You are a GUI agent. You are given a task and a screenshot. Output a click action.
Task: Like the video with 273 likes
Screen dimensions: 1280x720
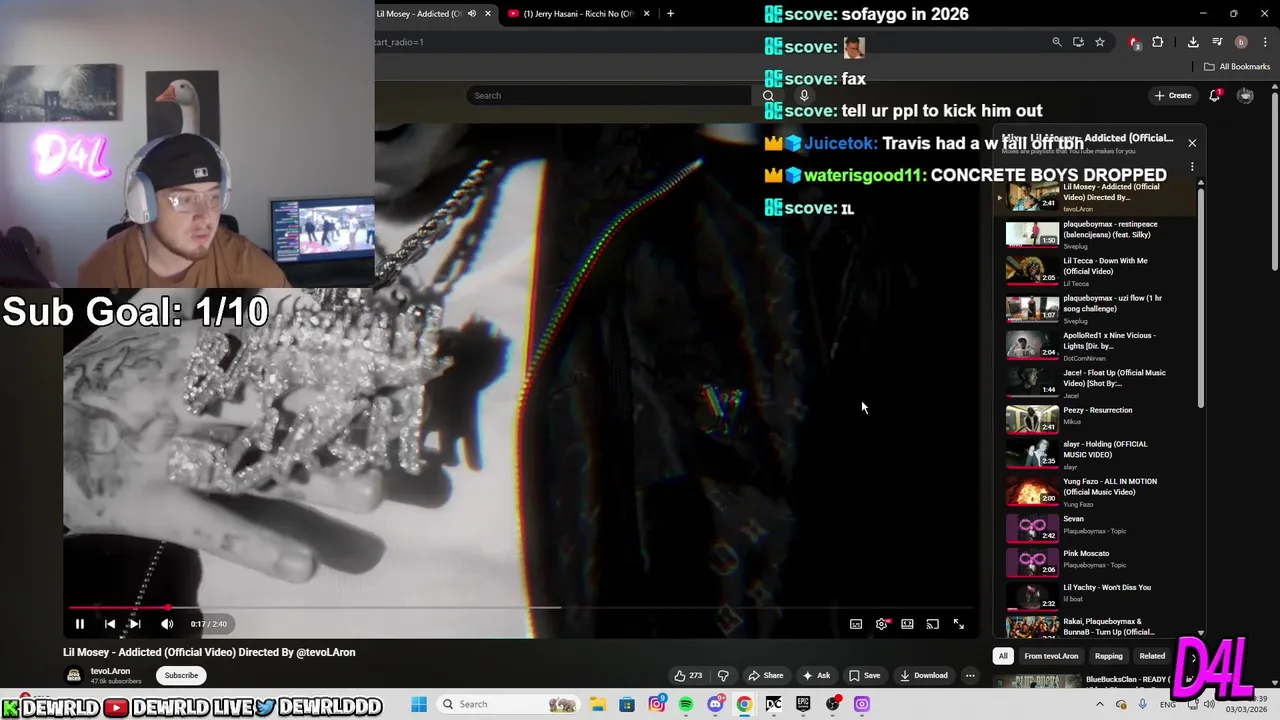coord(688,675)
